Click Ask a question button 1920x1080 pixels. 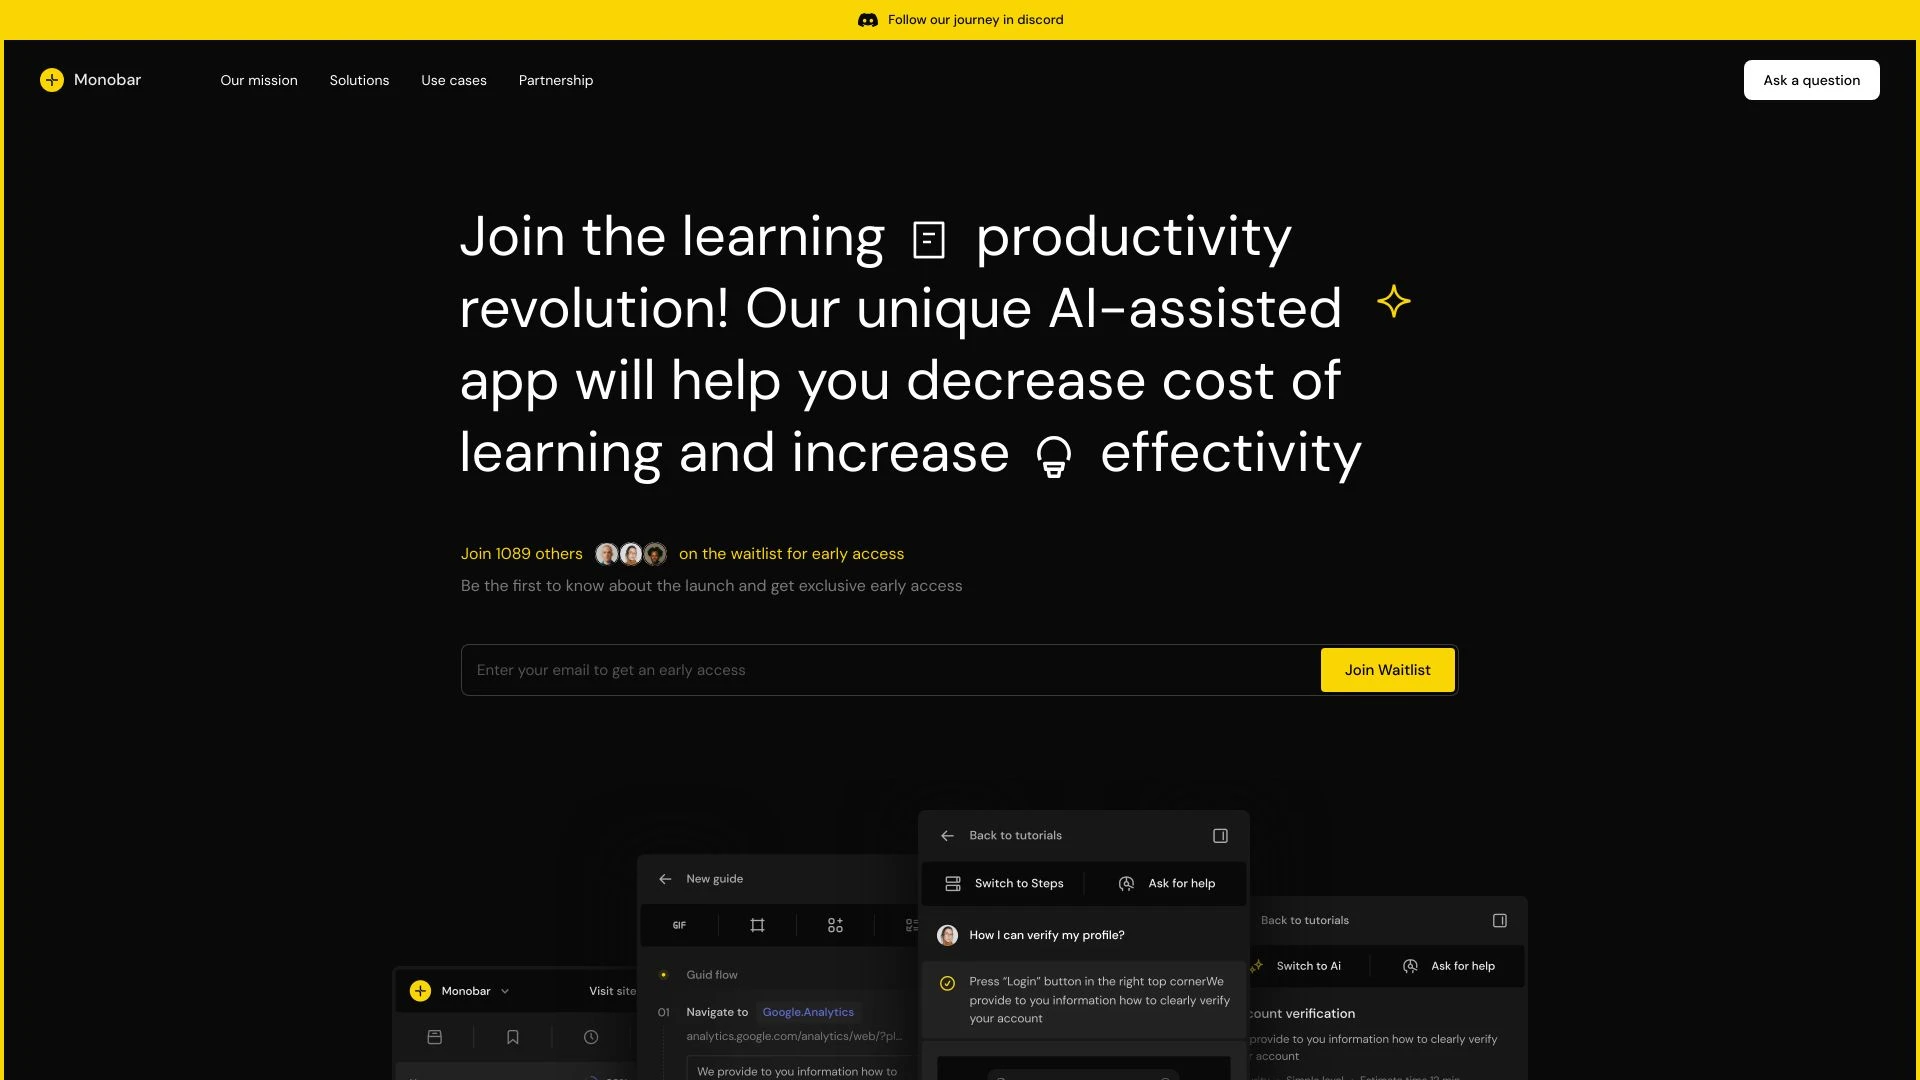[x=1811, y=80]
